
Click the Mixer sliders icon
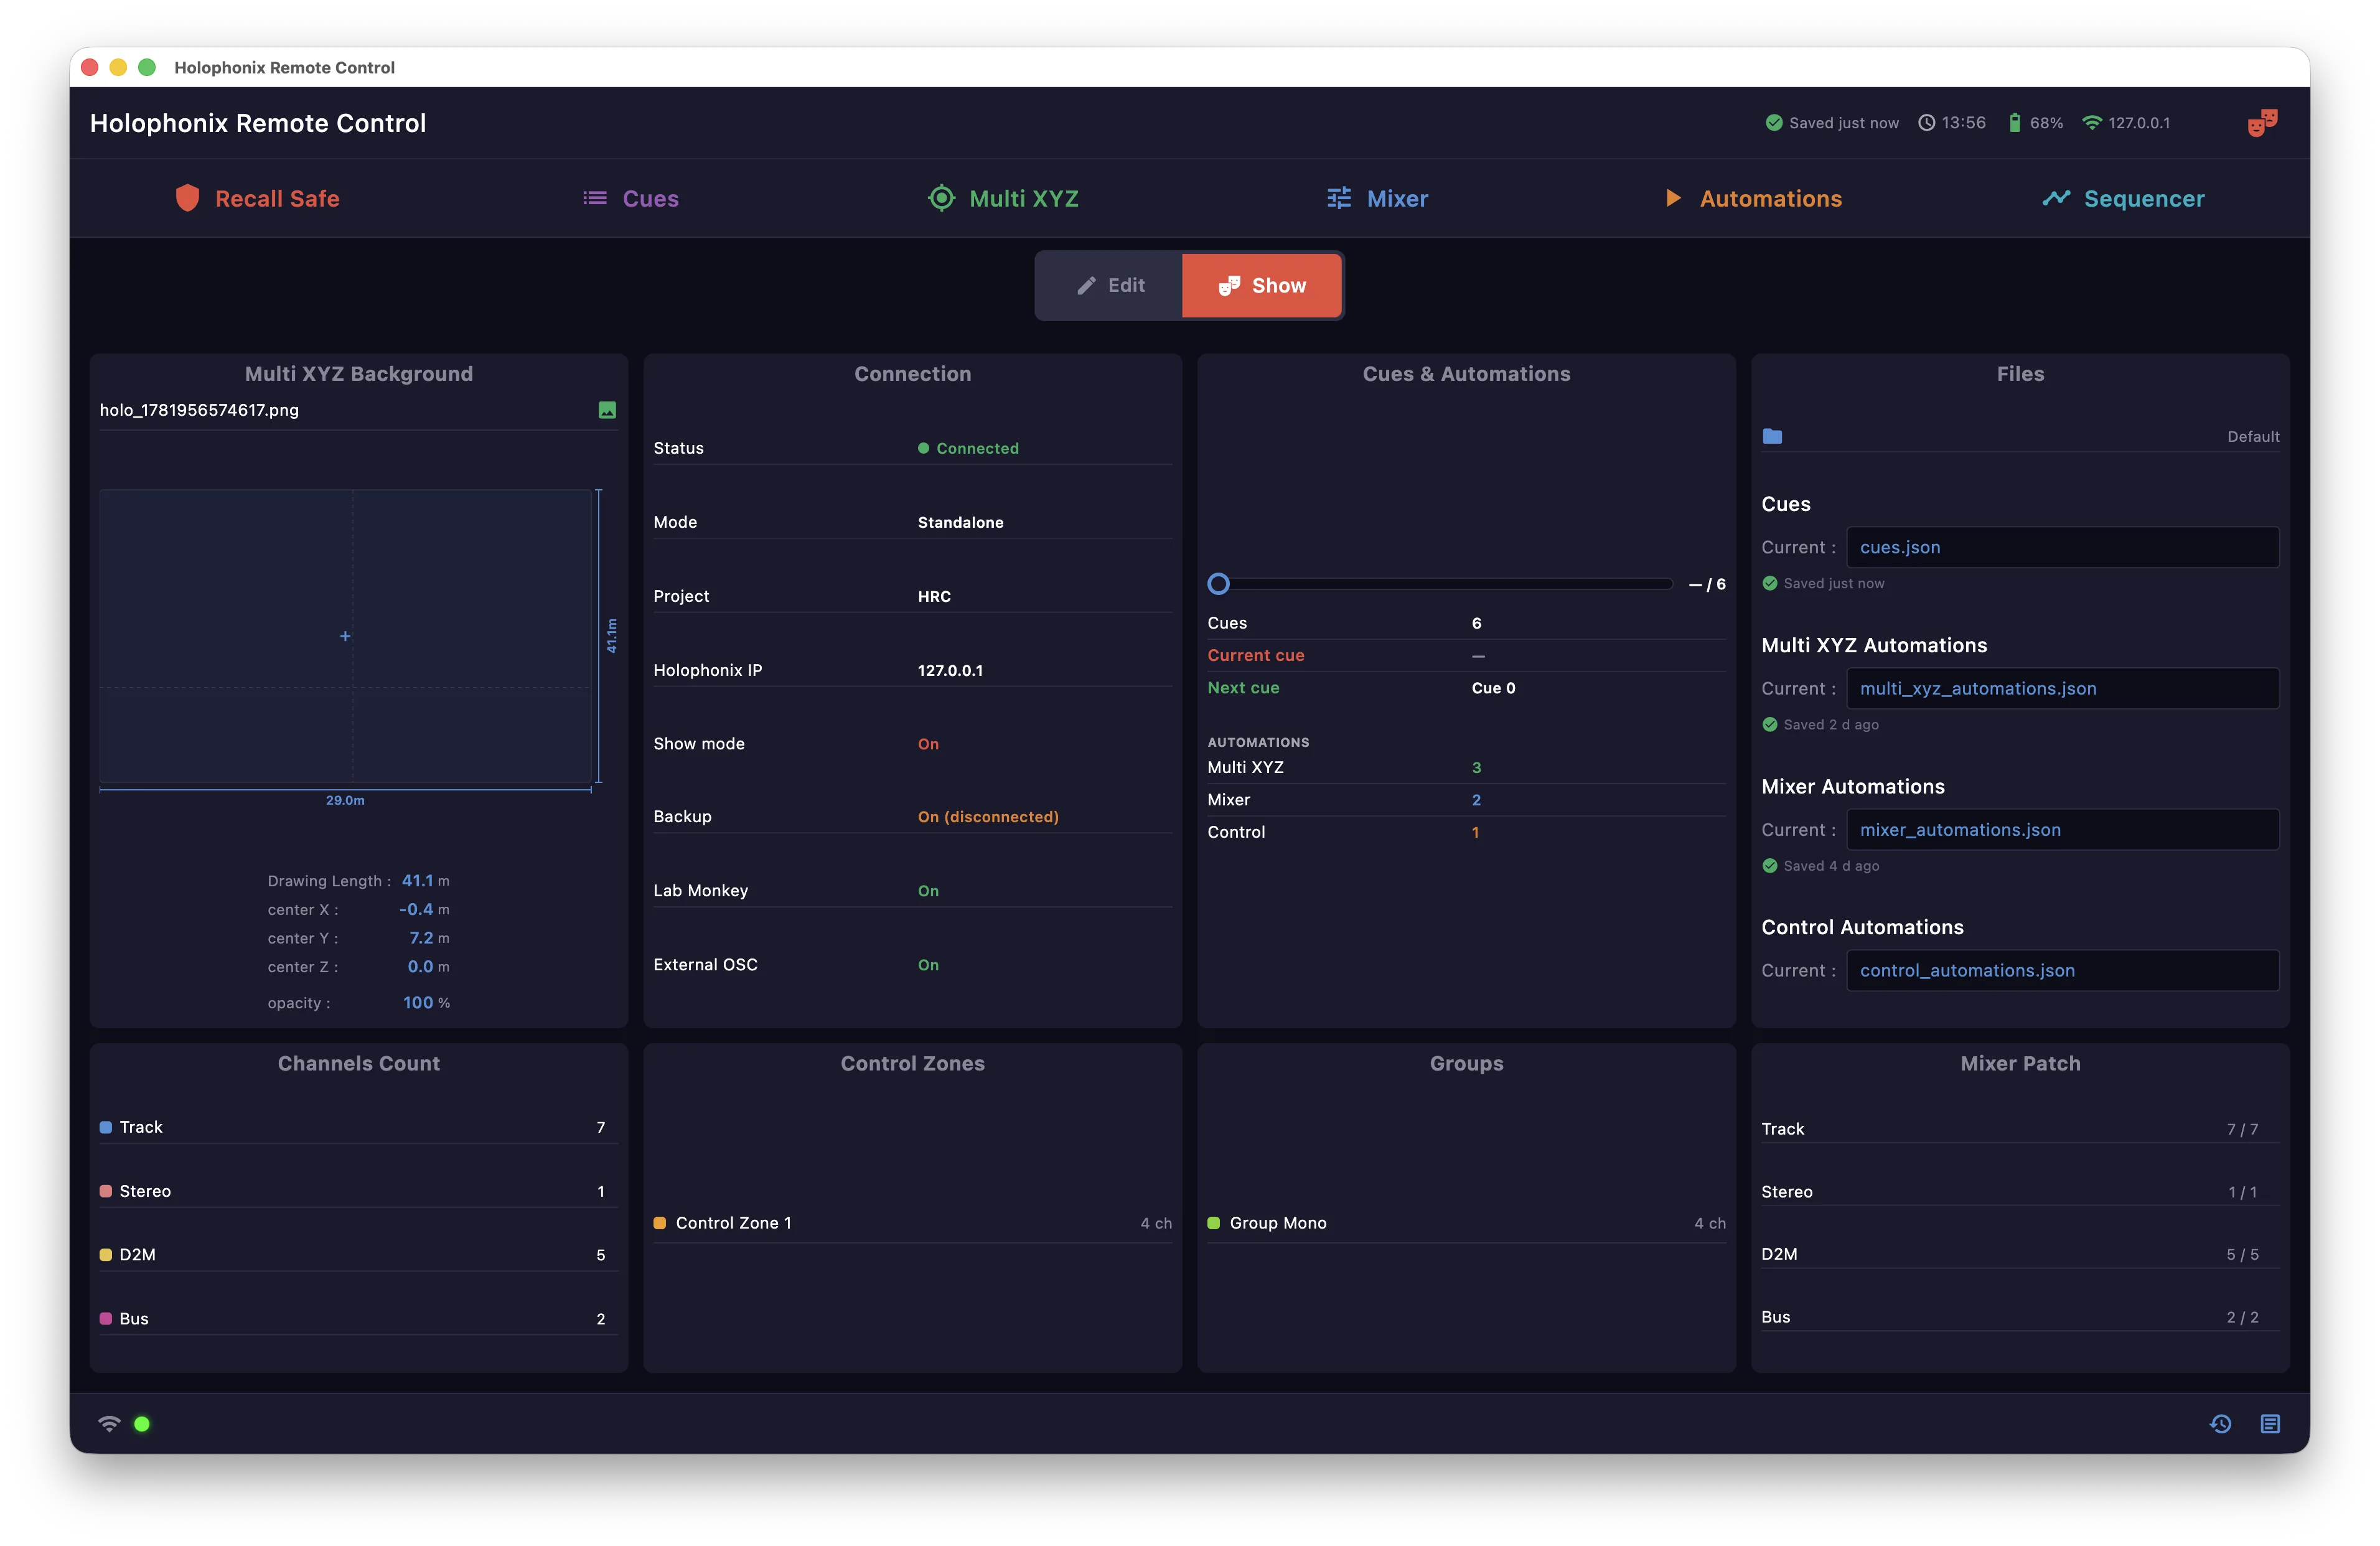click(1339, 198)
